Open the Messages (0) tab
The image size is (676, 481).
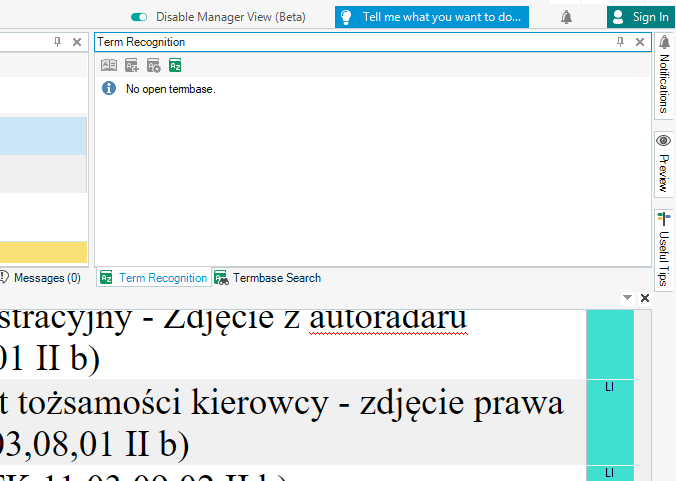click(x=41, y=278)
